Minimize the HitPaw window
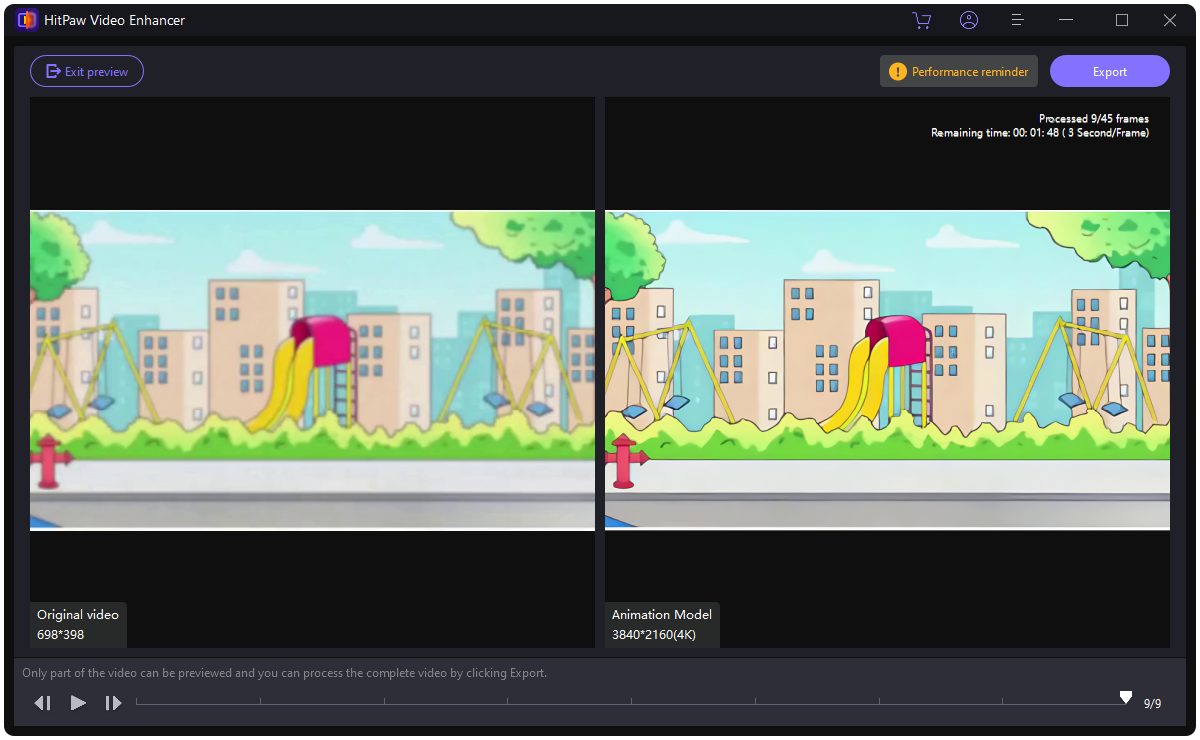This screenshot has width=1200, height=740. point(1067,20)
